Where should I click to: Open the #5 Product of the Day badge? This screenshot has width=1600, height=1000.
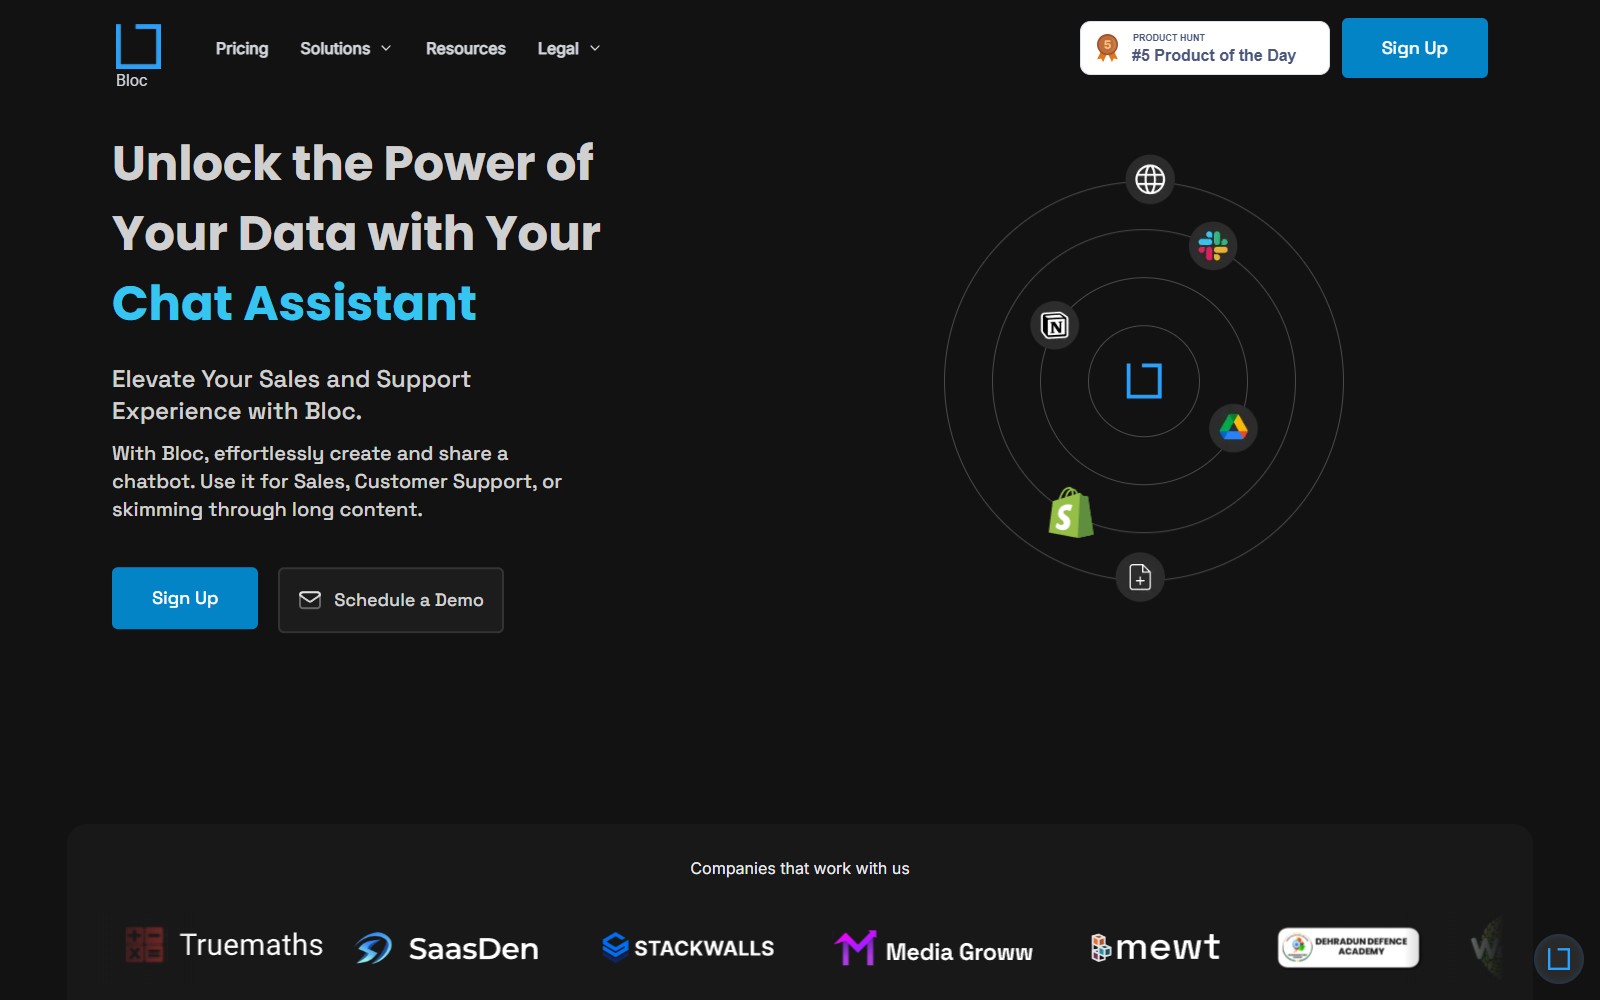pyautogui.click(x=1204, y=48)
